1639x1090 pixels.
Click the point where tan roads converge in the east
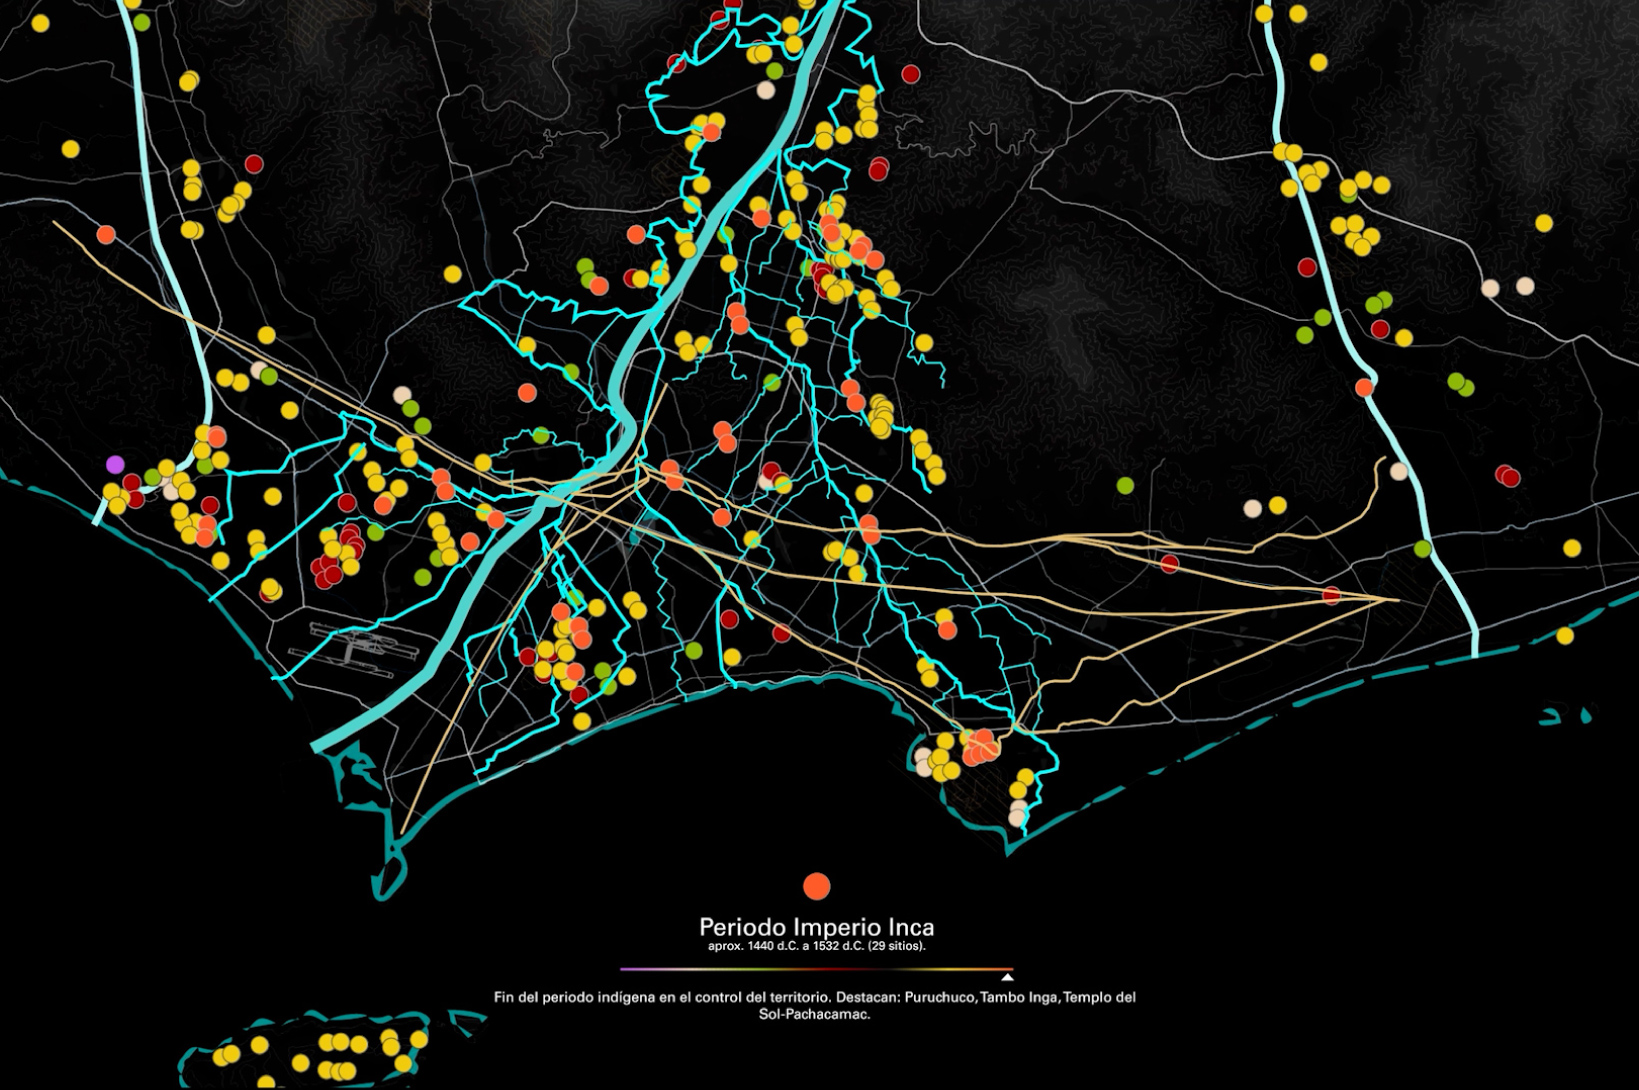(x=1395, y=599)
